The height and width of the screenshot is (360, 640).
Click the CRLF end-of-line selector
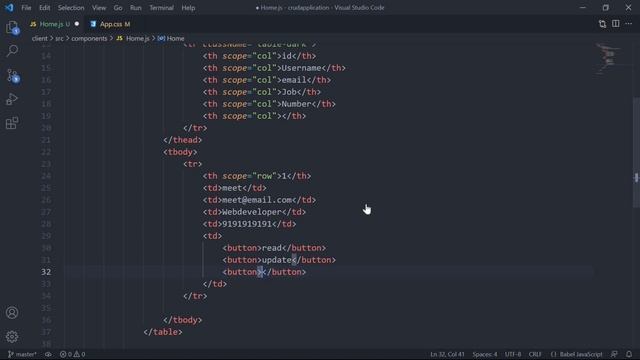pyautogui.click(x=535, y=354)
